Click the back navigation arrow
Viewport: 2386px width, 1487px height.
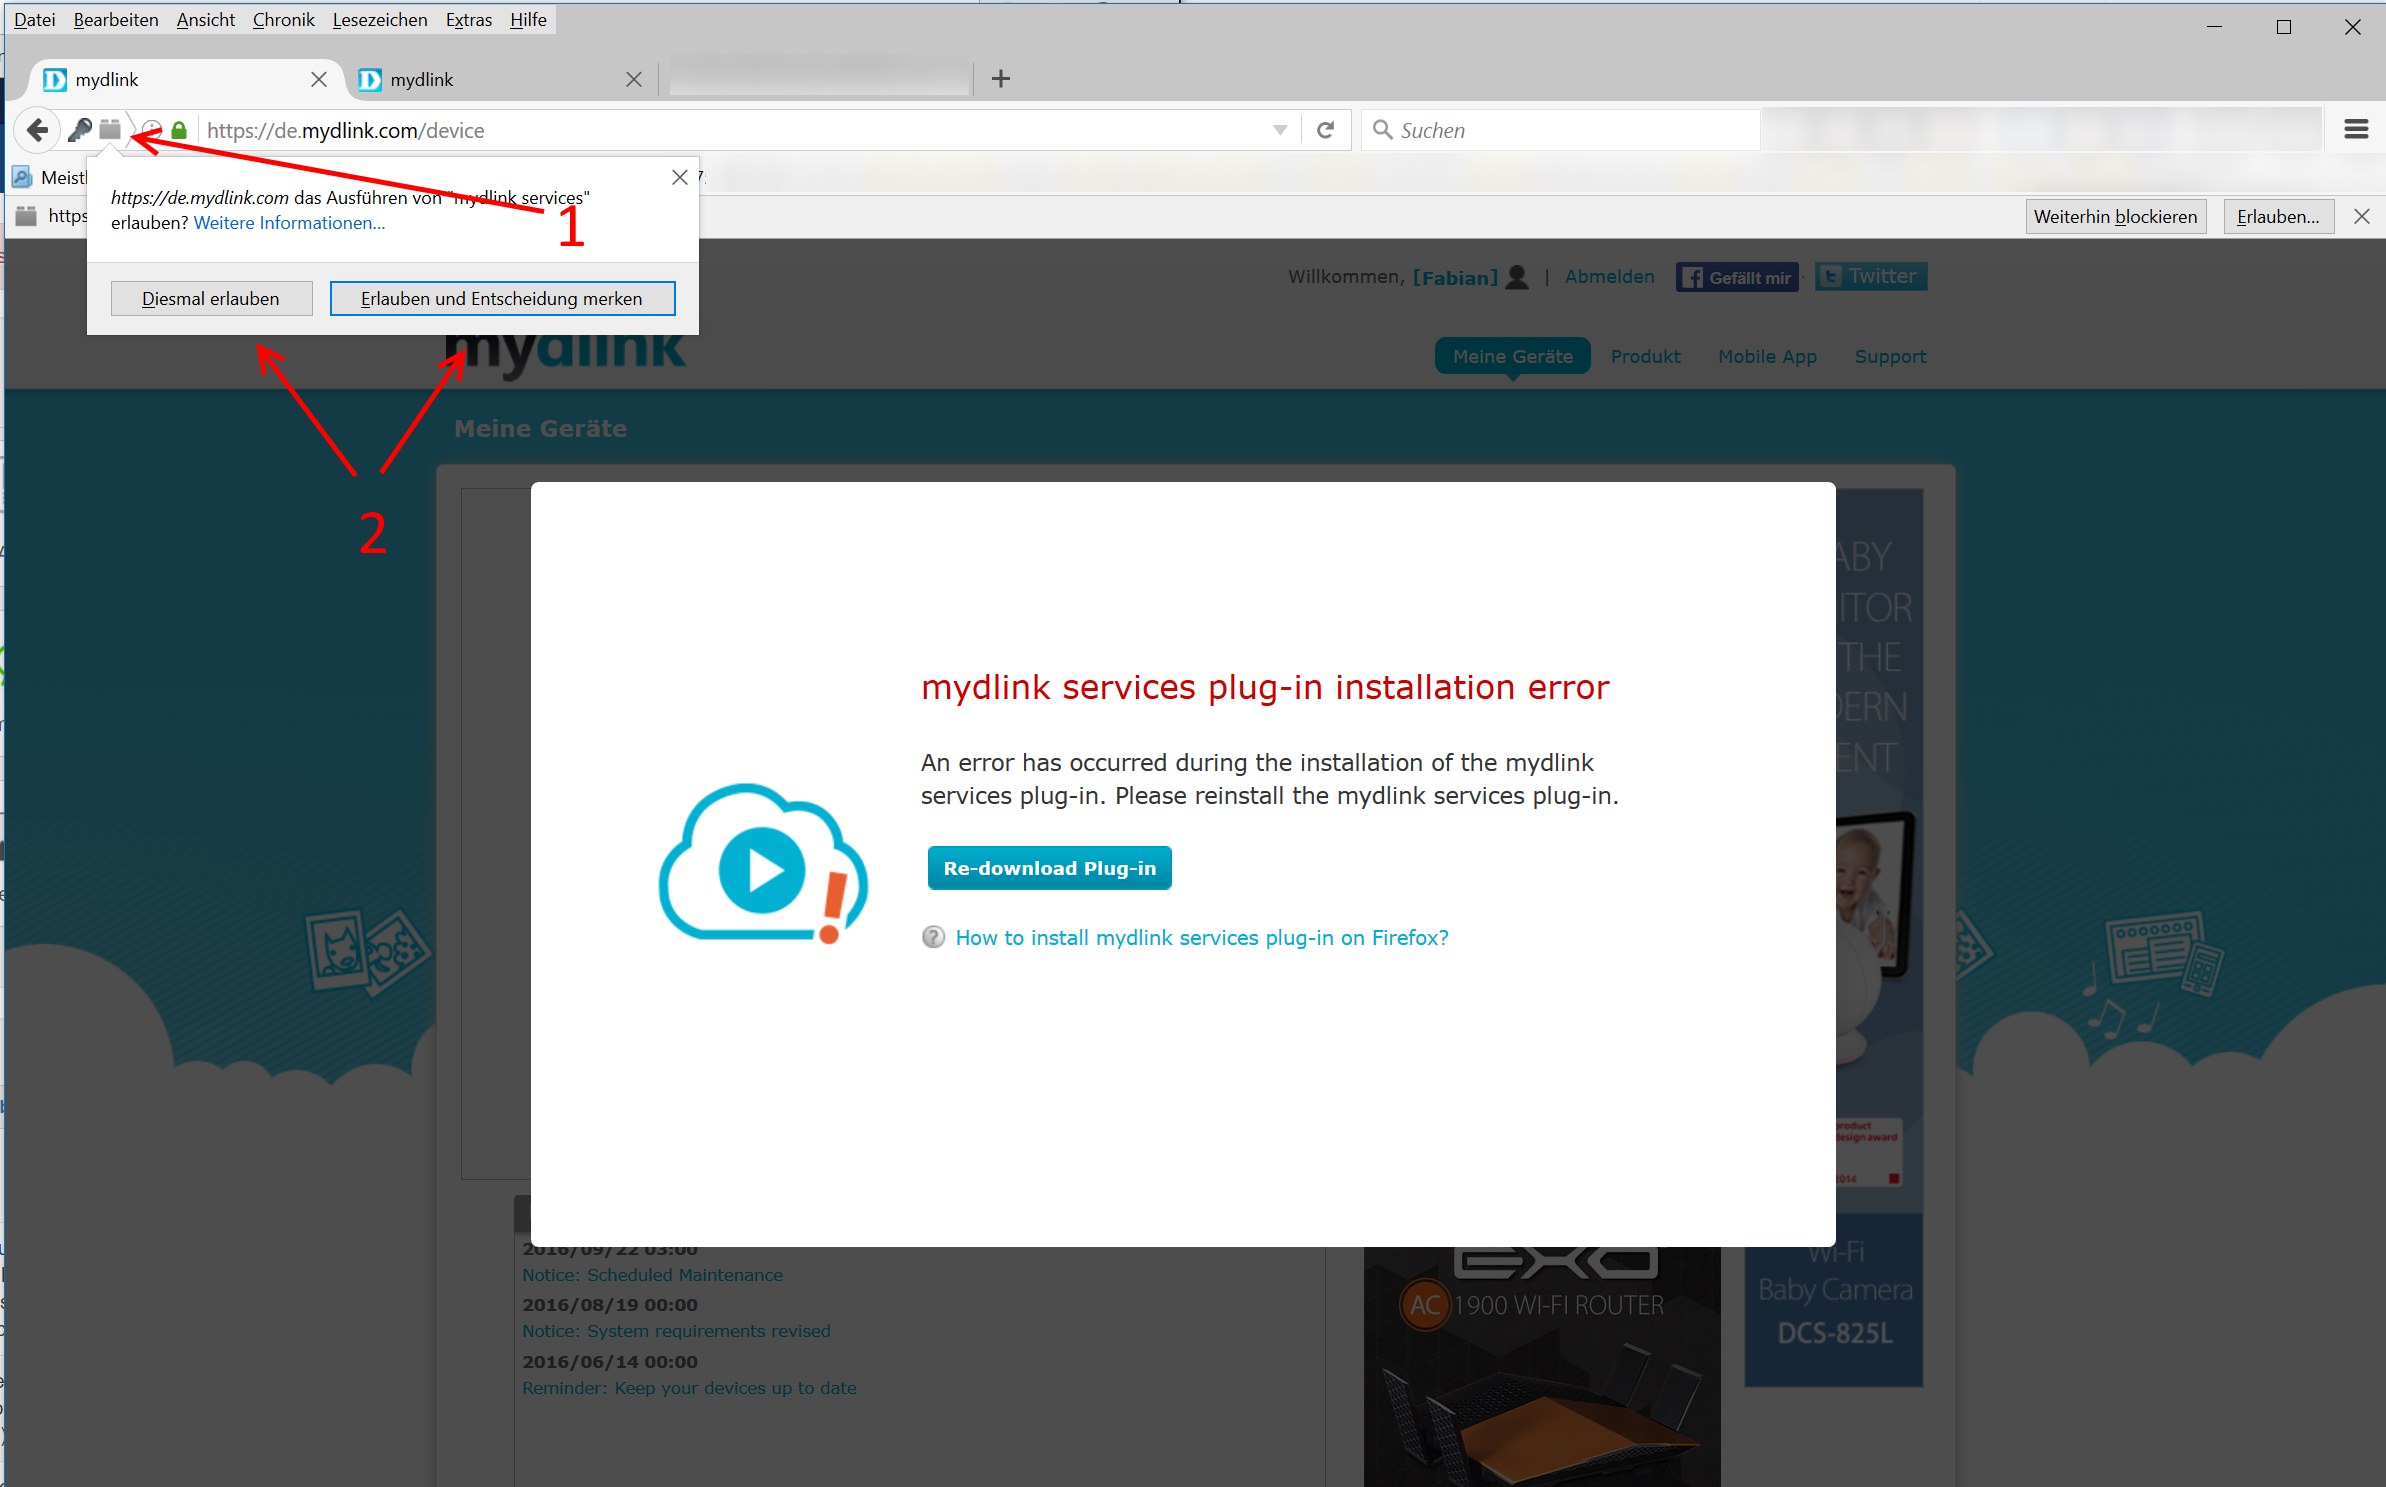[37, 130]
